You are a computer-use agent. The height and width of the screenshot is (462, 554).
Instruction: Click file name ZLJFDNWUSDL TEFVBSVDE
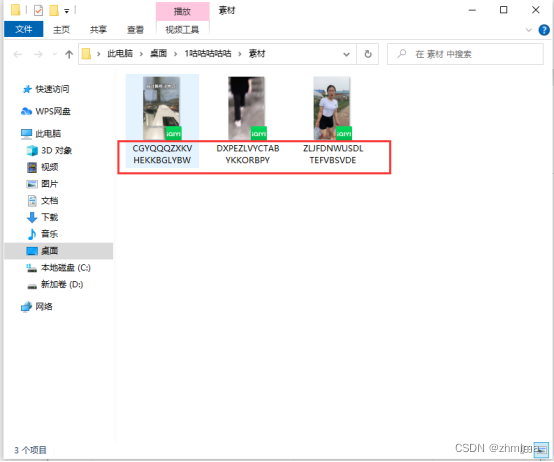point(333,154)
